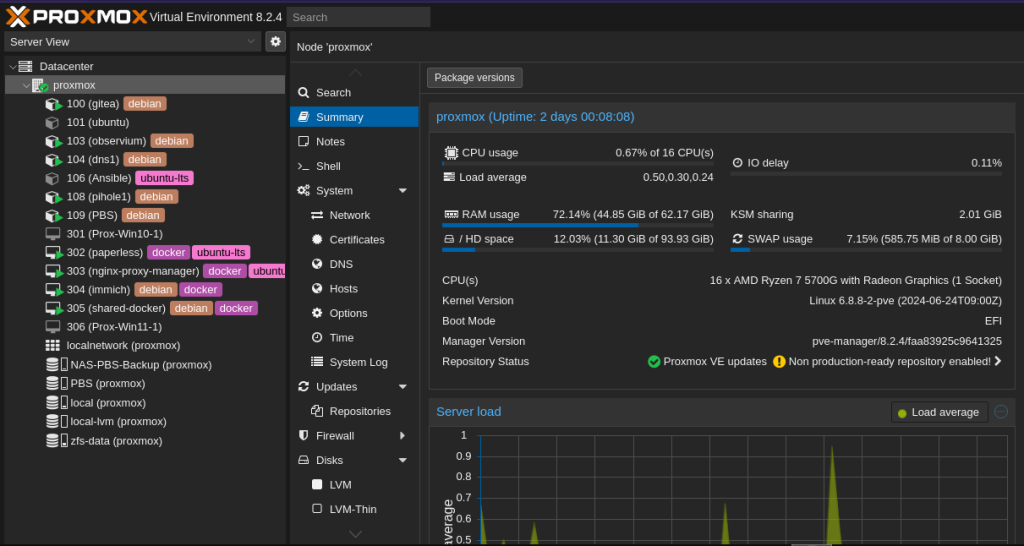Click the Certificates badge icon
This screenshot has width=1024, height=546.
coord(317,240)
